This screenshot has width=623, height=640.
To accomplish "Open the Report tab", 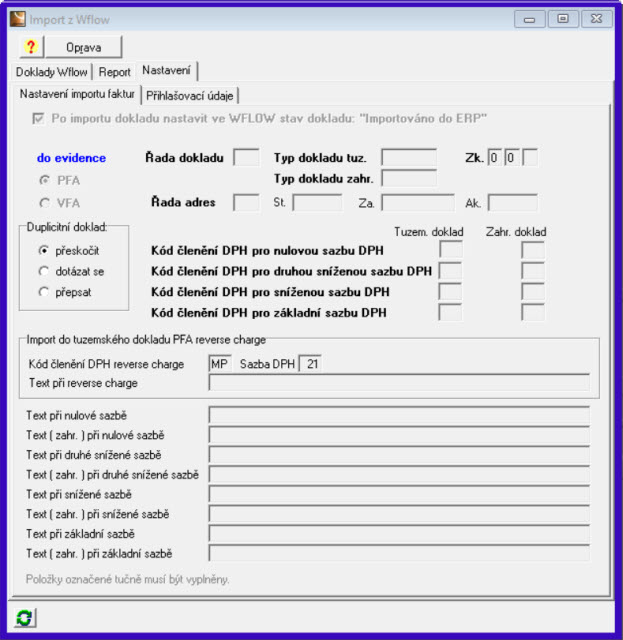I will tap(114, 72).
